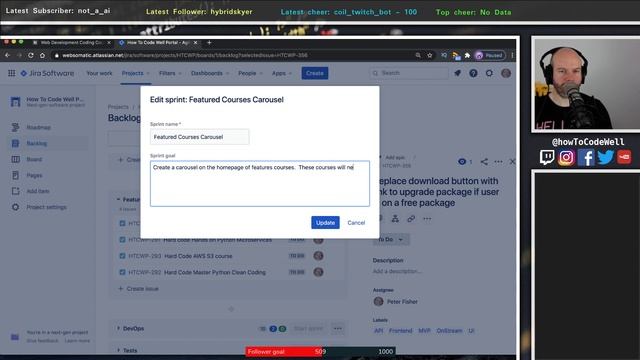This screenshot has width=640, height=360.
Task: Click the Twitter icon in stream overlay
Action: [605, 157]
